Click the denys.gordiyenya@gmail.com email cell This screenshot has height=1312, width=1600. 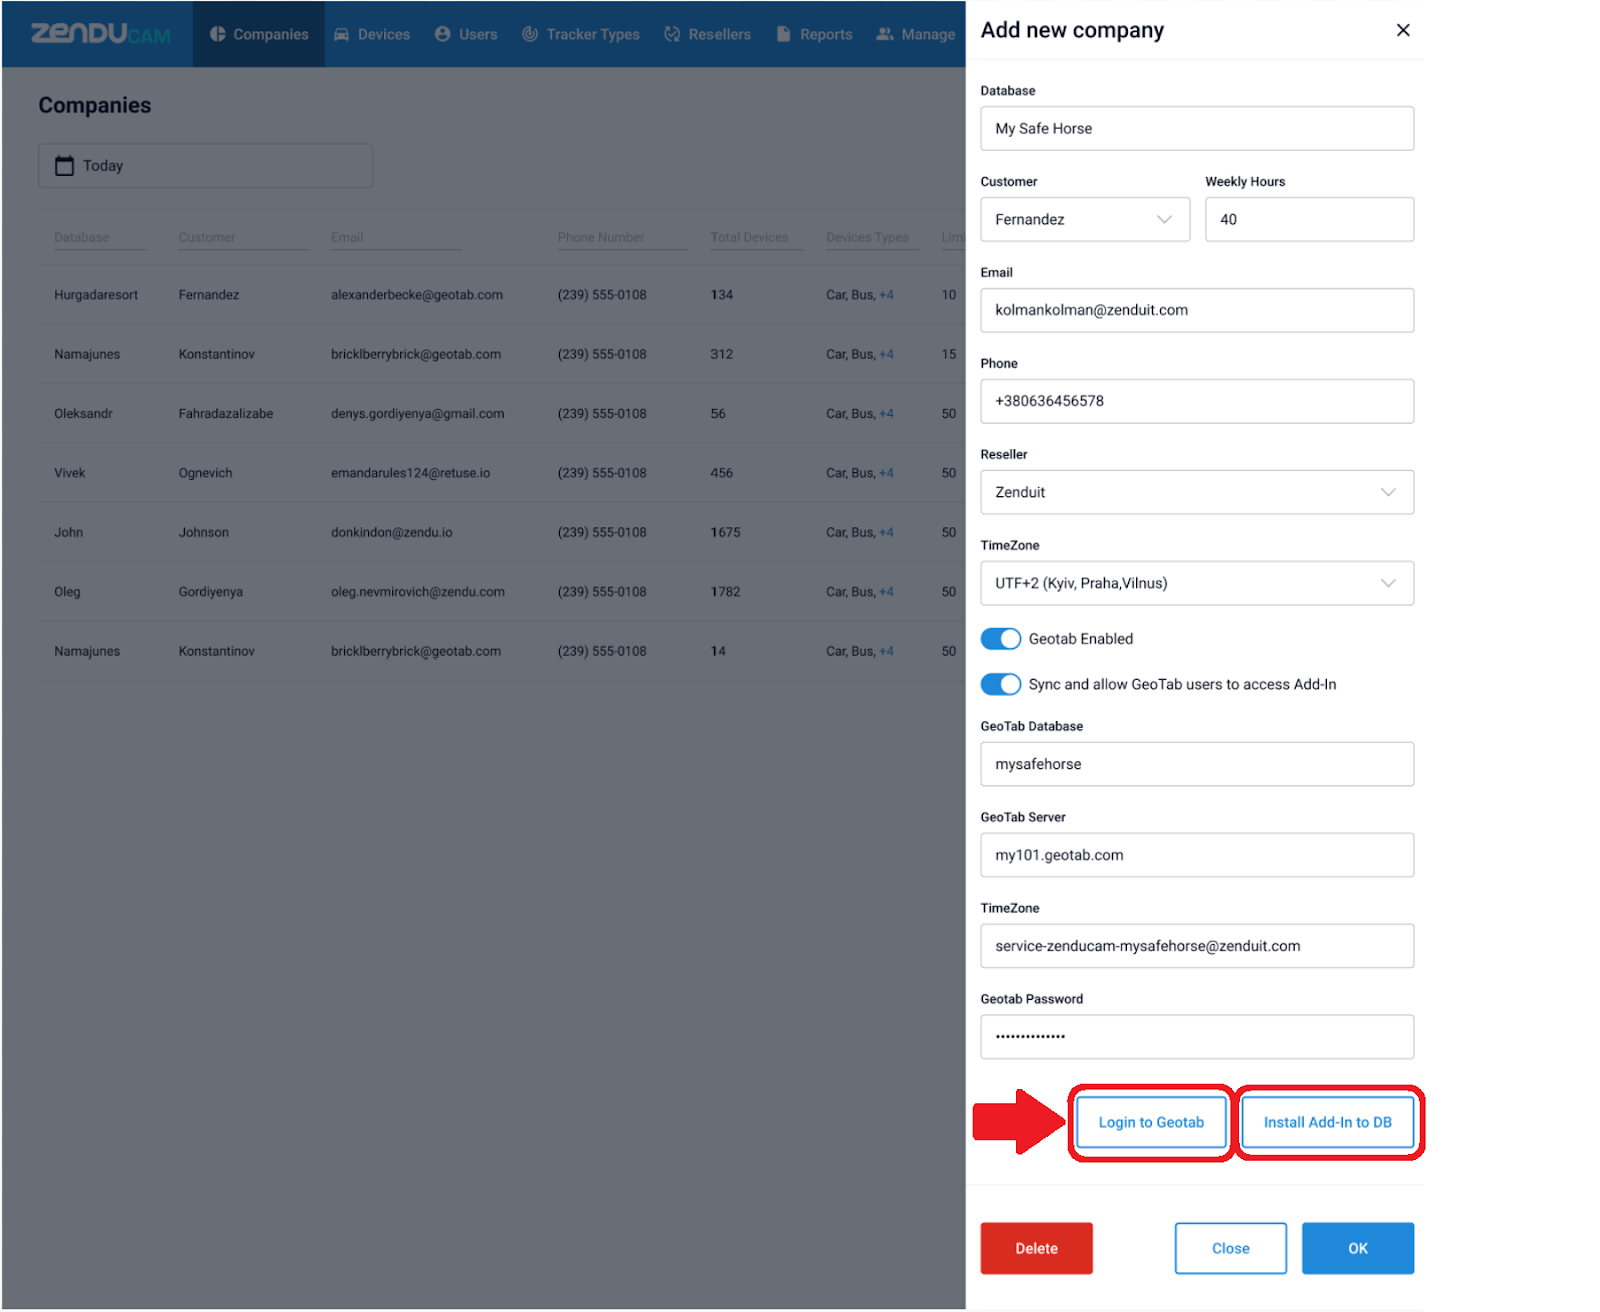tap(418, 413)
